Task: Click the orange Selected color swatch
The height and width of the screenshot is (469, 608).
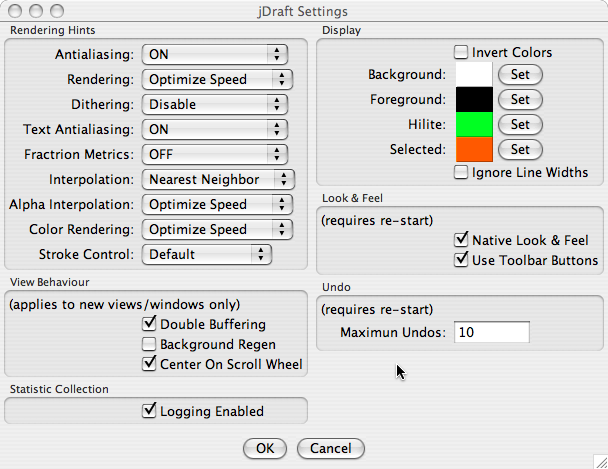Action: (x=474, y=149)
